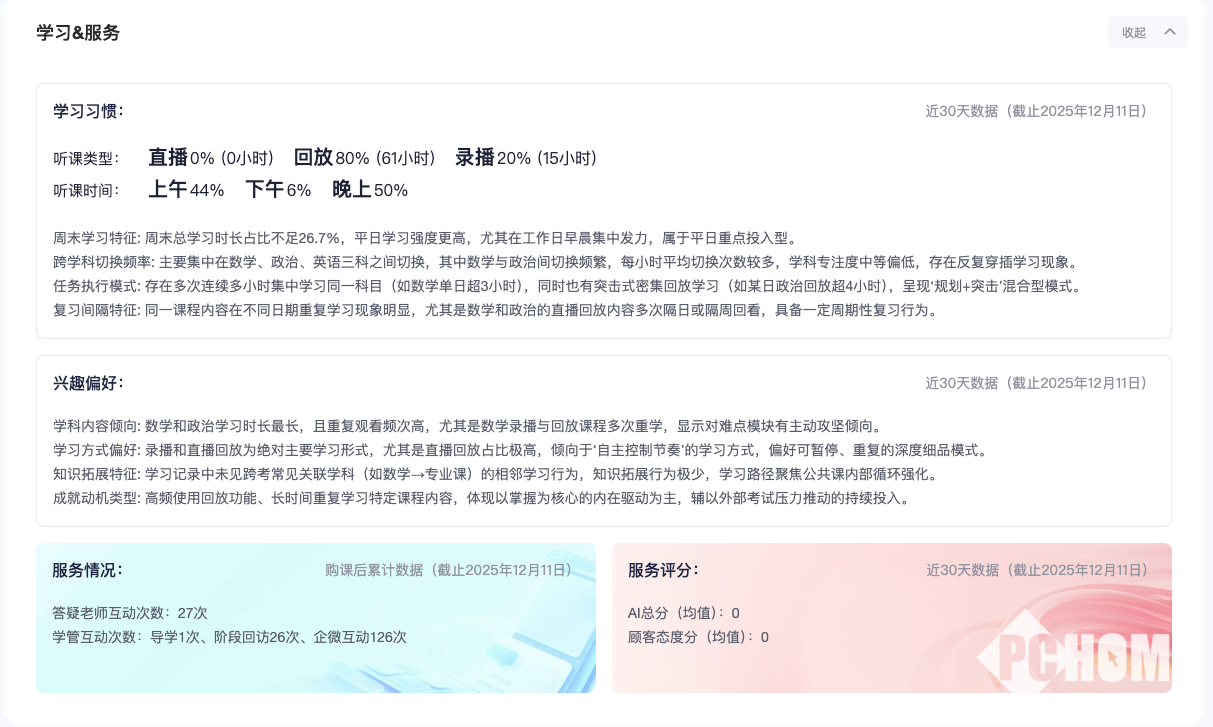Screen dimensions: 1213x727
Task: Click the 下午 6% time stat
Action: click(278, 190)
